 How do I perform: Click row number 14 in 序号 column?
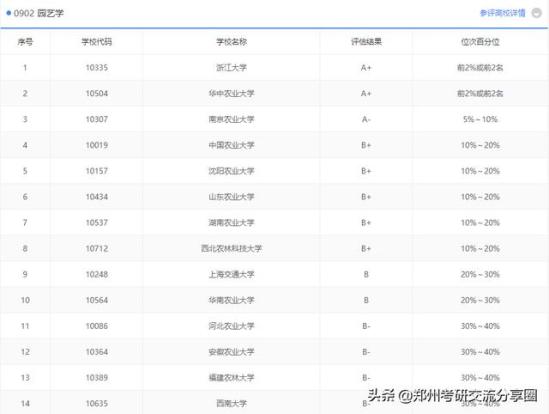click(x=25, y=404)
